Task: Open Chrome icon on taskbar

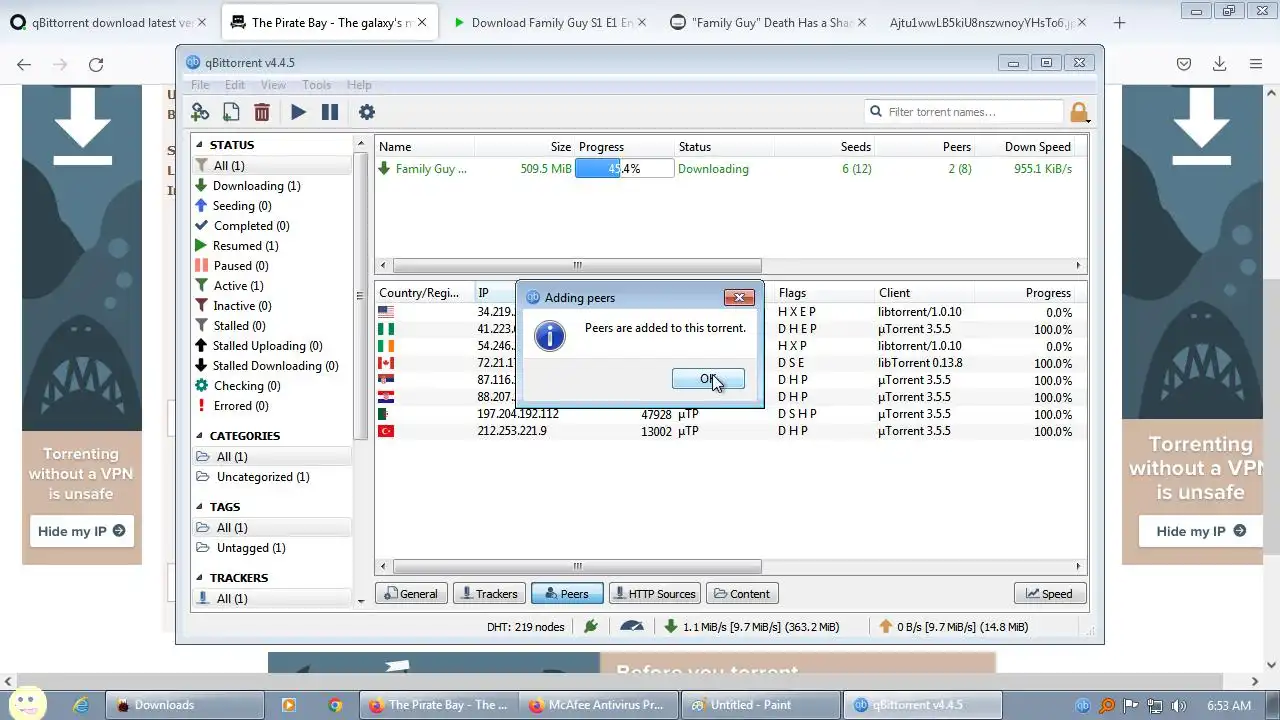Action: click(335, 705)
